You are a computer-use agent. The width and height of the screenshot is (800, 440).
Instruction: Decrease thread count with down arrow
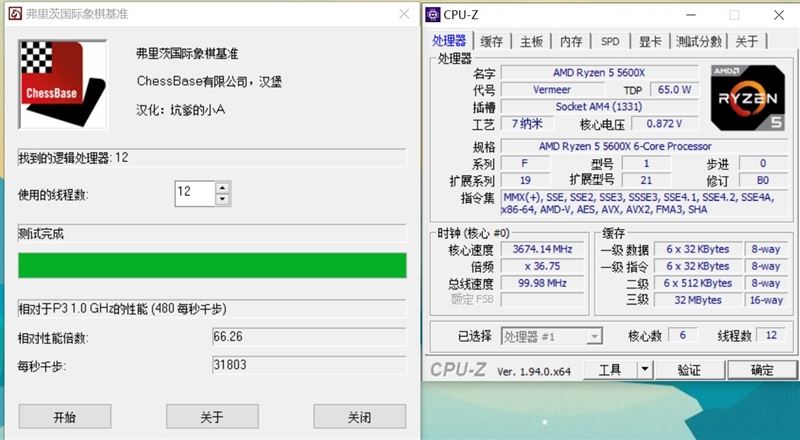click(222, 200)
